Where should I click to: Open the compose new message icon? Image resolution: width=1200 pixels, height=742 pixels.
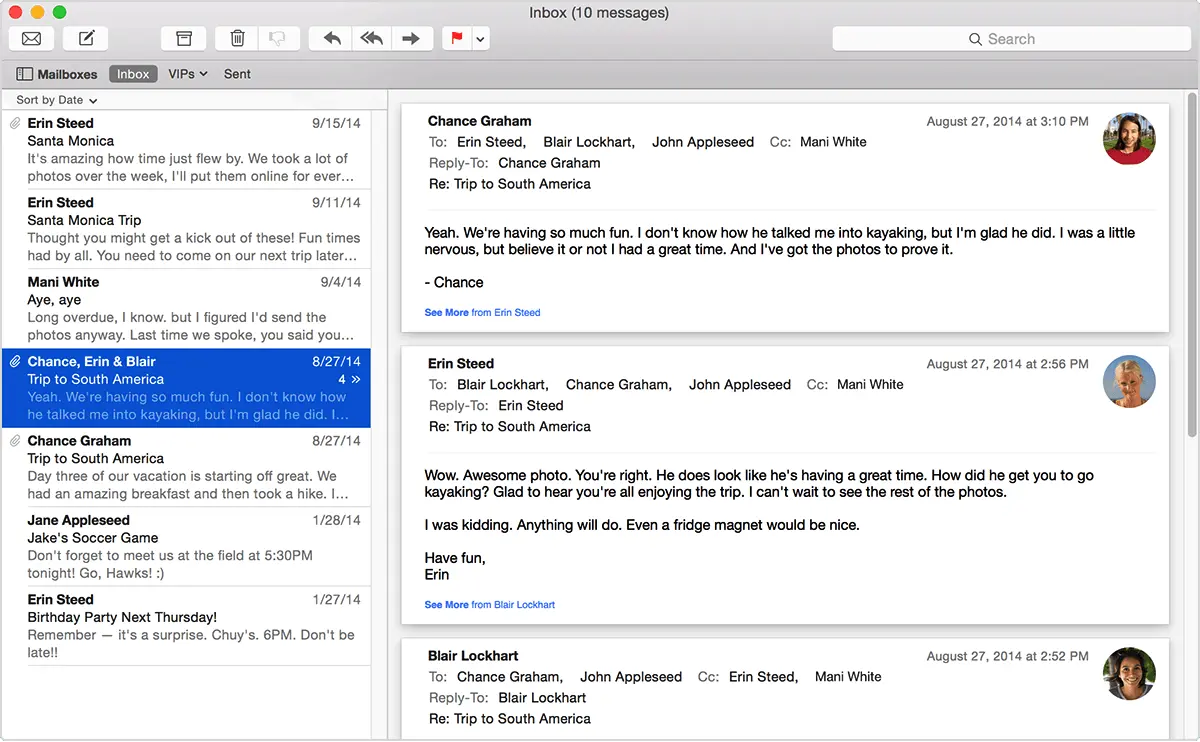pos(85,38)
